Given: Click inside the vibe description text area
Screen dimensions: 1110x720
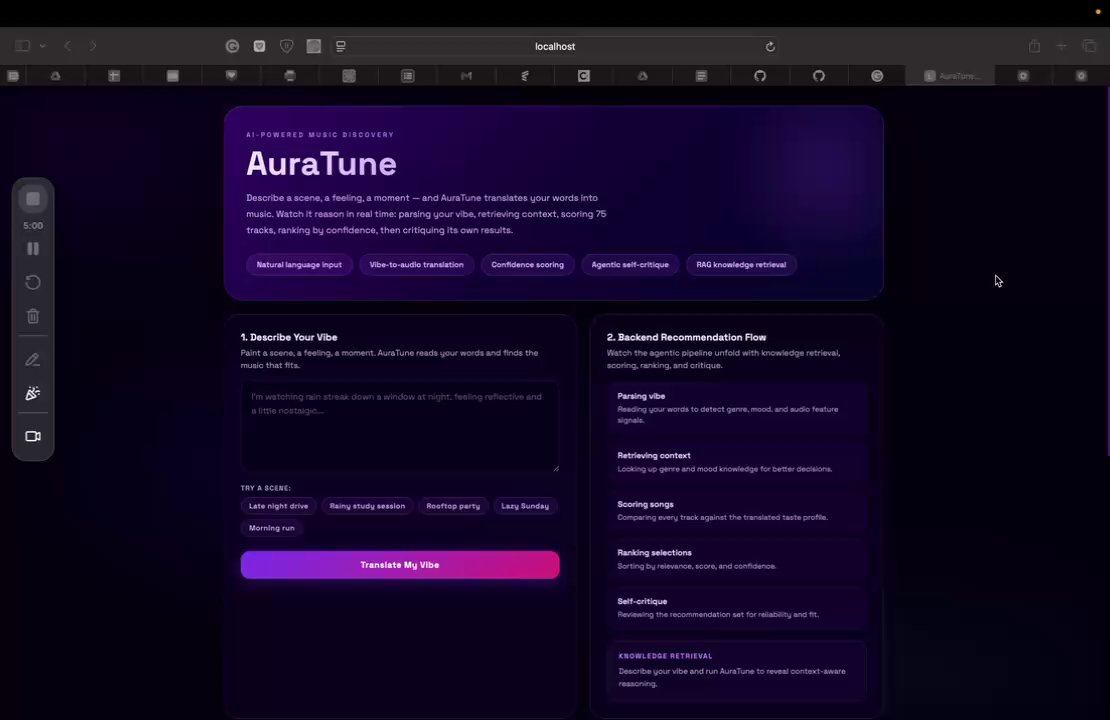Looking at the screenshot, I should pyautogui.click(x=400, y=427).
